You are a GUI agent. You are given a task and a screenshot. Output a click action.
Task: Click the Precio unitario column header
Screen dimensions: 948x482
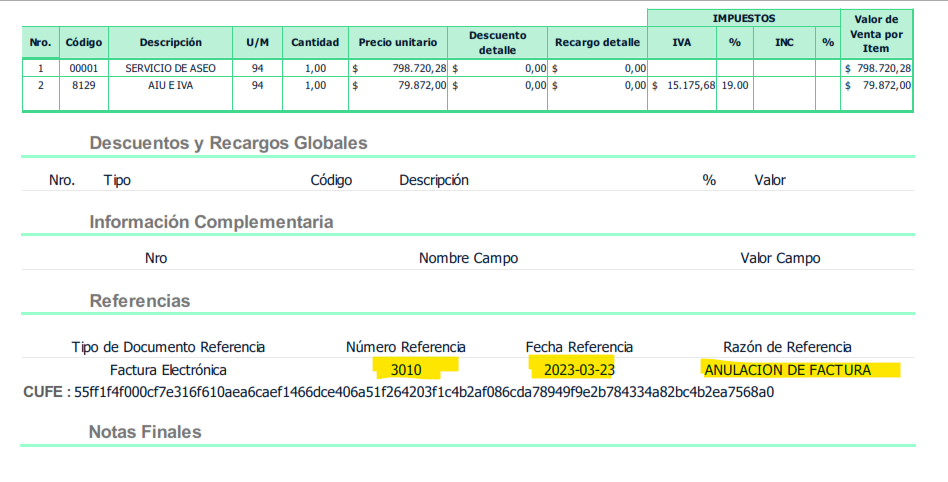398,42
